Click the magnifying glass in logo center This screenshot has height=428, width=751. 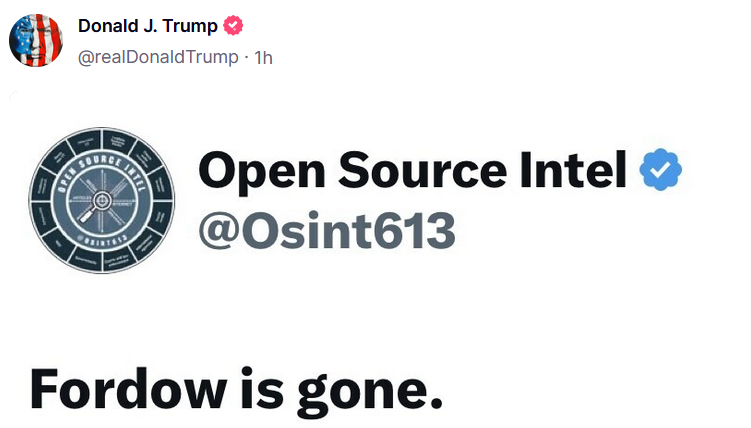coord(96,206)
